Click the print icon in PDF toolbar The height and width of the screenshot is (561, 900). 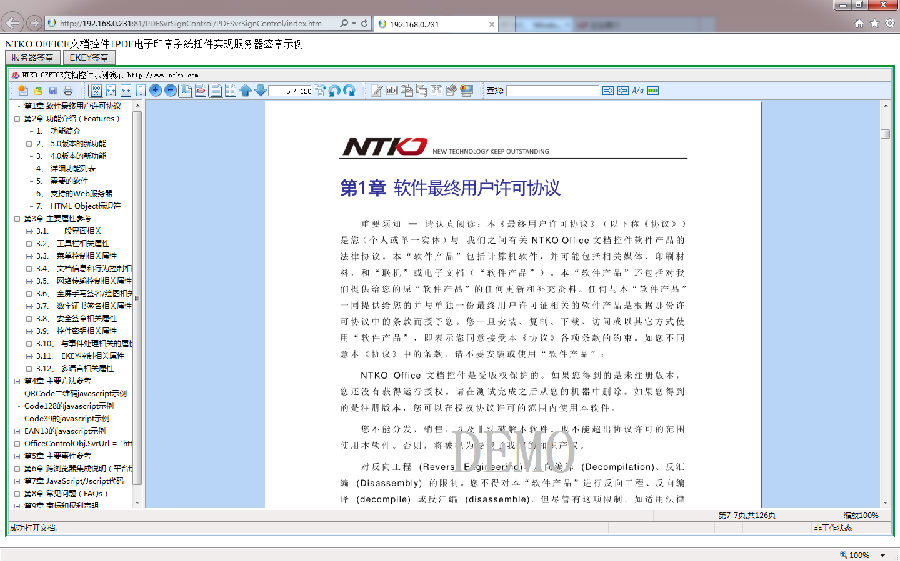[68, 90]
